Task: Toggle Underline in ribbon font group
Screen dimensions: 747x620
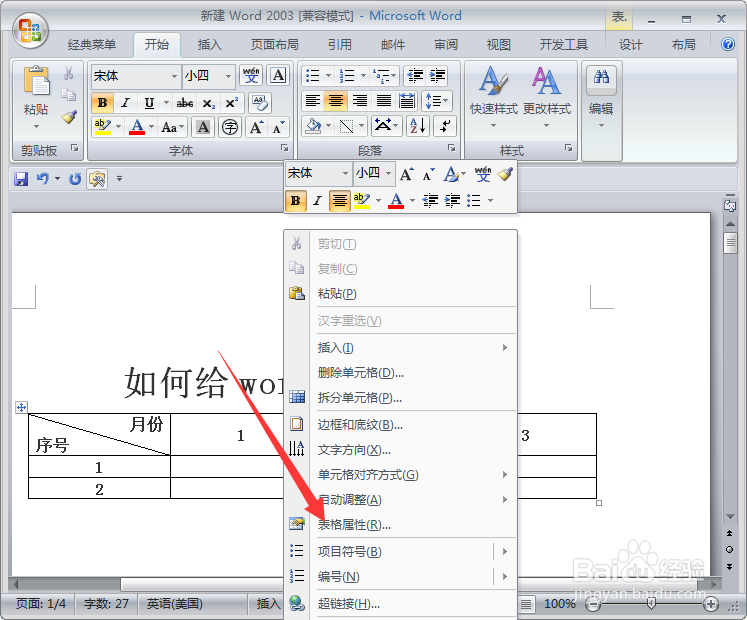Action: (149, 102)
